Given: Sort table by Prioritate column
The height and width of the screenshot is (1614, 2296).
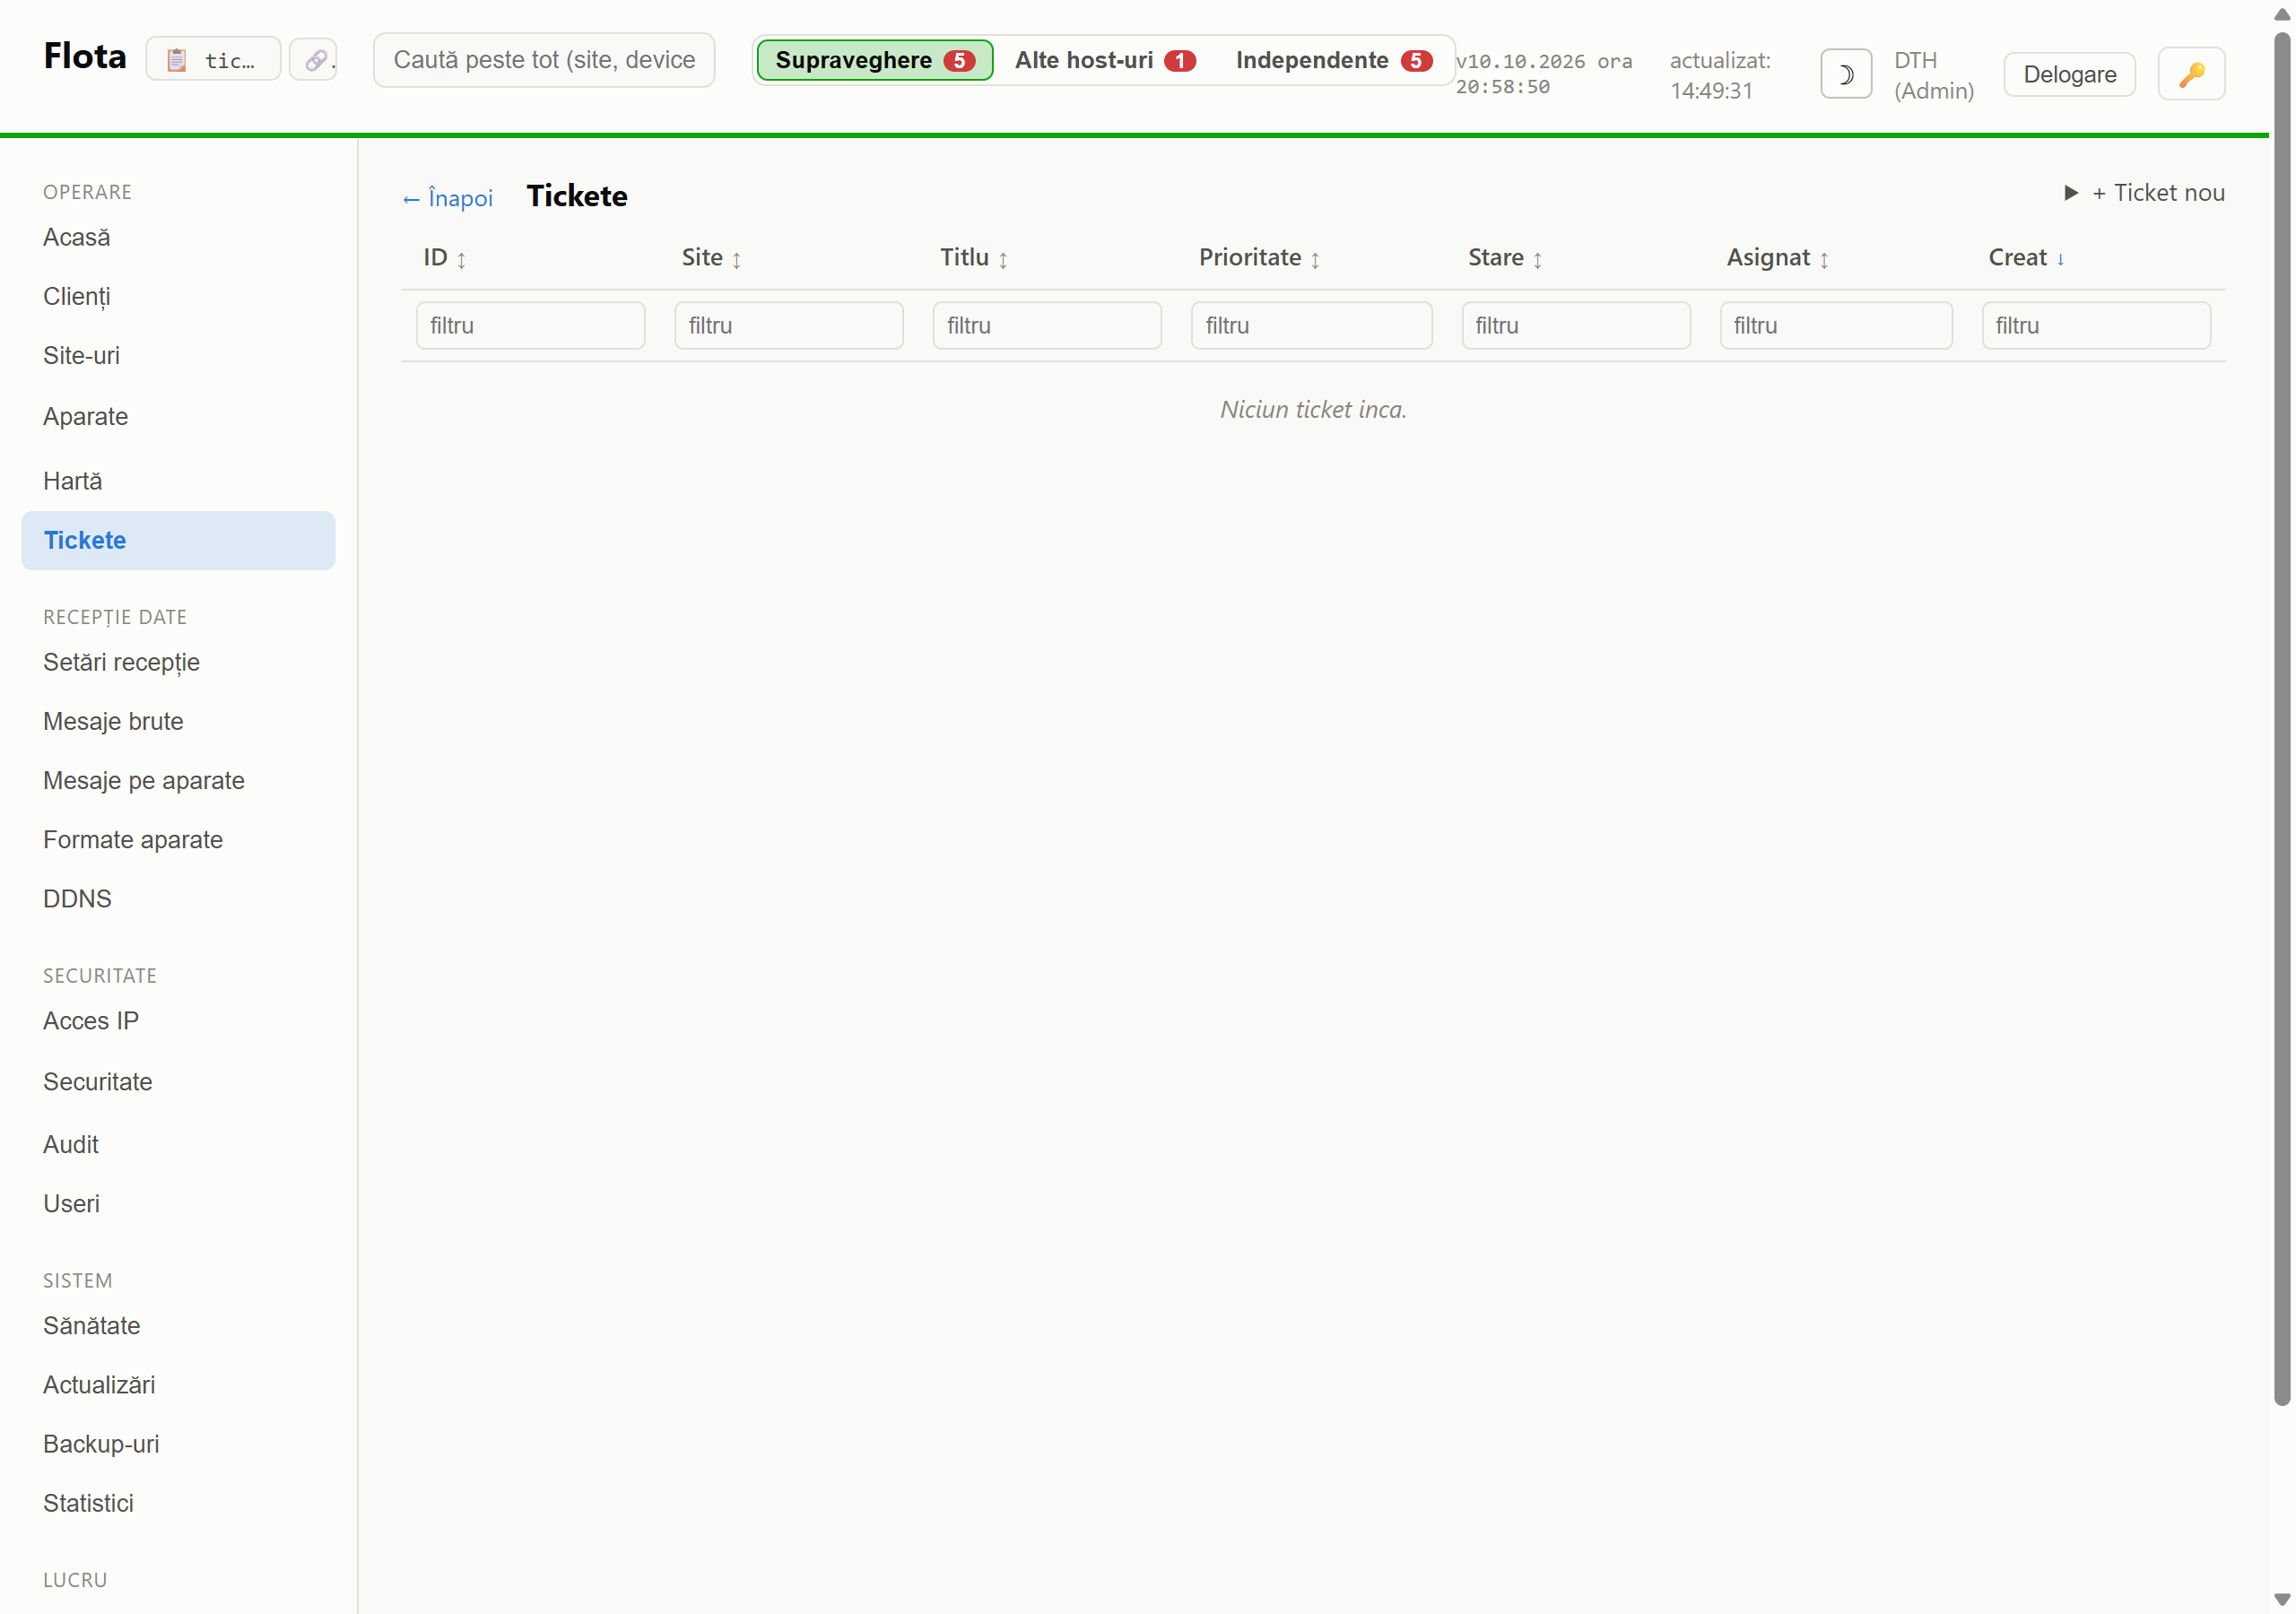Looking at the screenshot, I should 1260,258.
